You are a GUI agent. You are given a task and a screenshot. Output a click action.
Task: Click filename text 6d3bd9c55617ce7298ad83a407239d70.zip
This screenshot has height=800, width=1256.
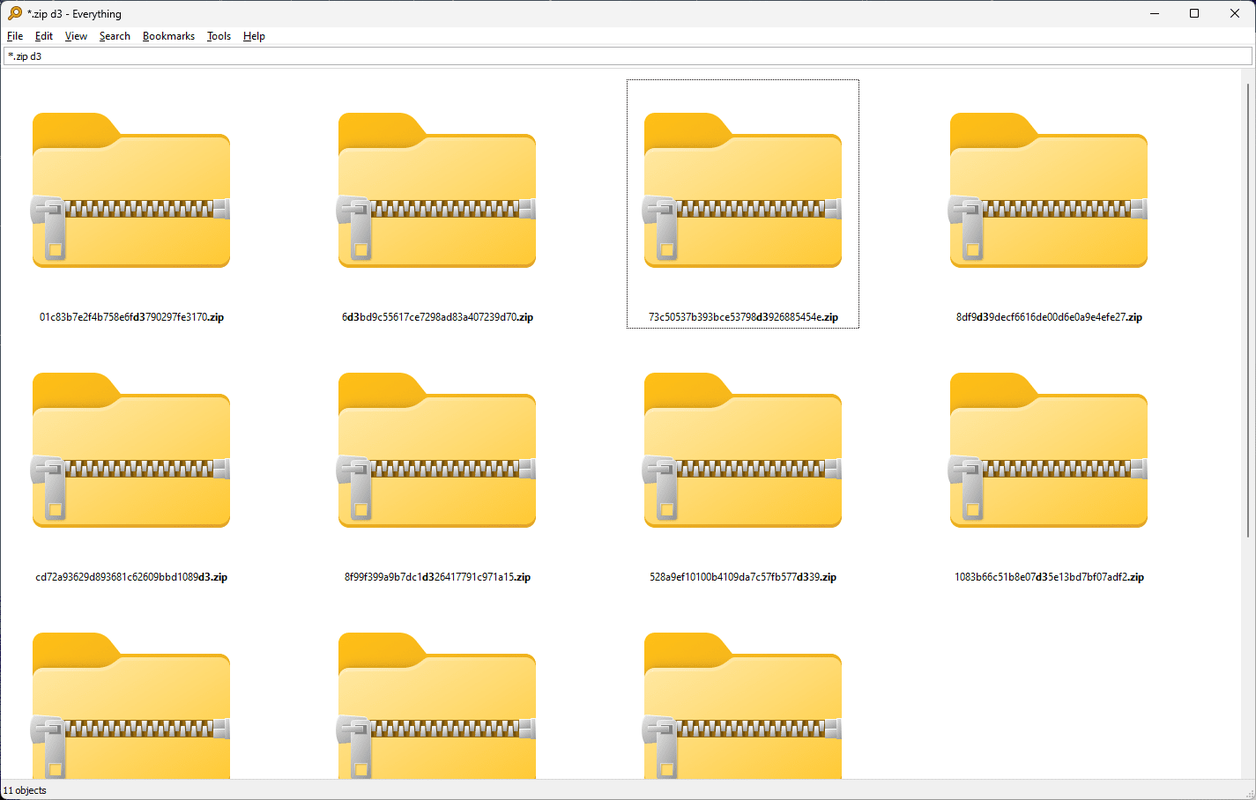437,317
